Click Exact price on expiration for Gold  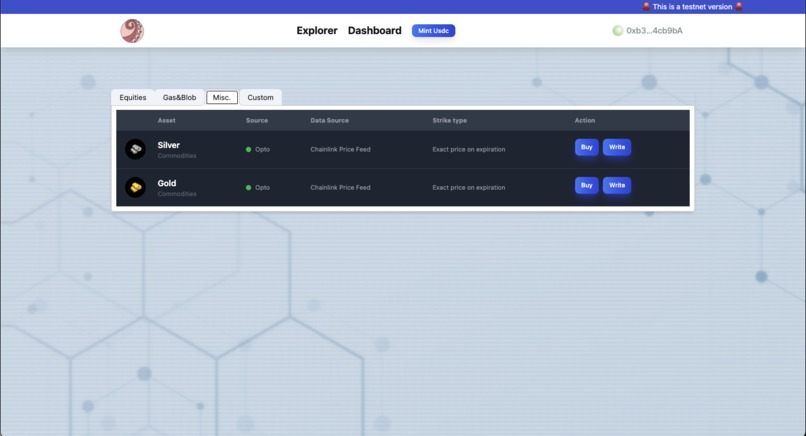pyautogui.click(x=469, y=188)
